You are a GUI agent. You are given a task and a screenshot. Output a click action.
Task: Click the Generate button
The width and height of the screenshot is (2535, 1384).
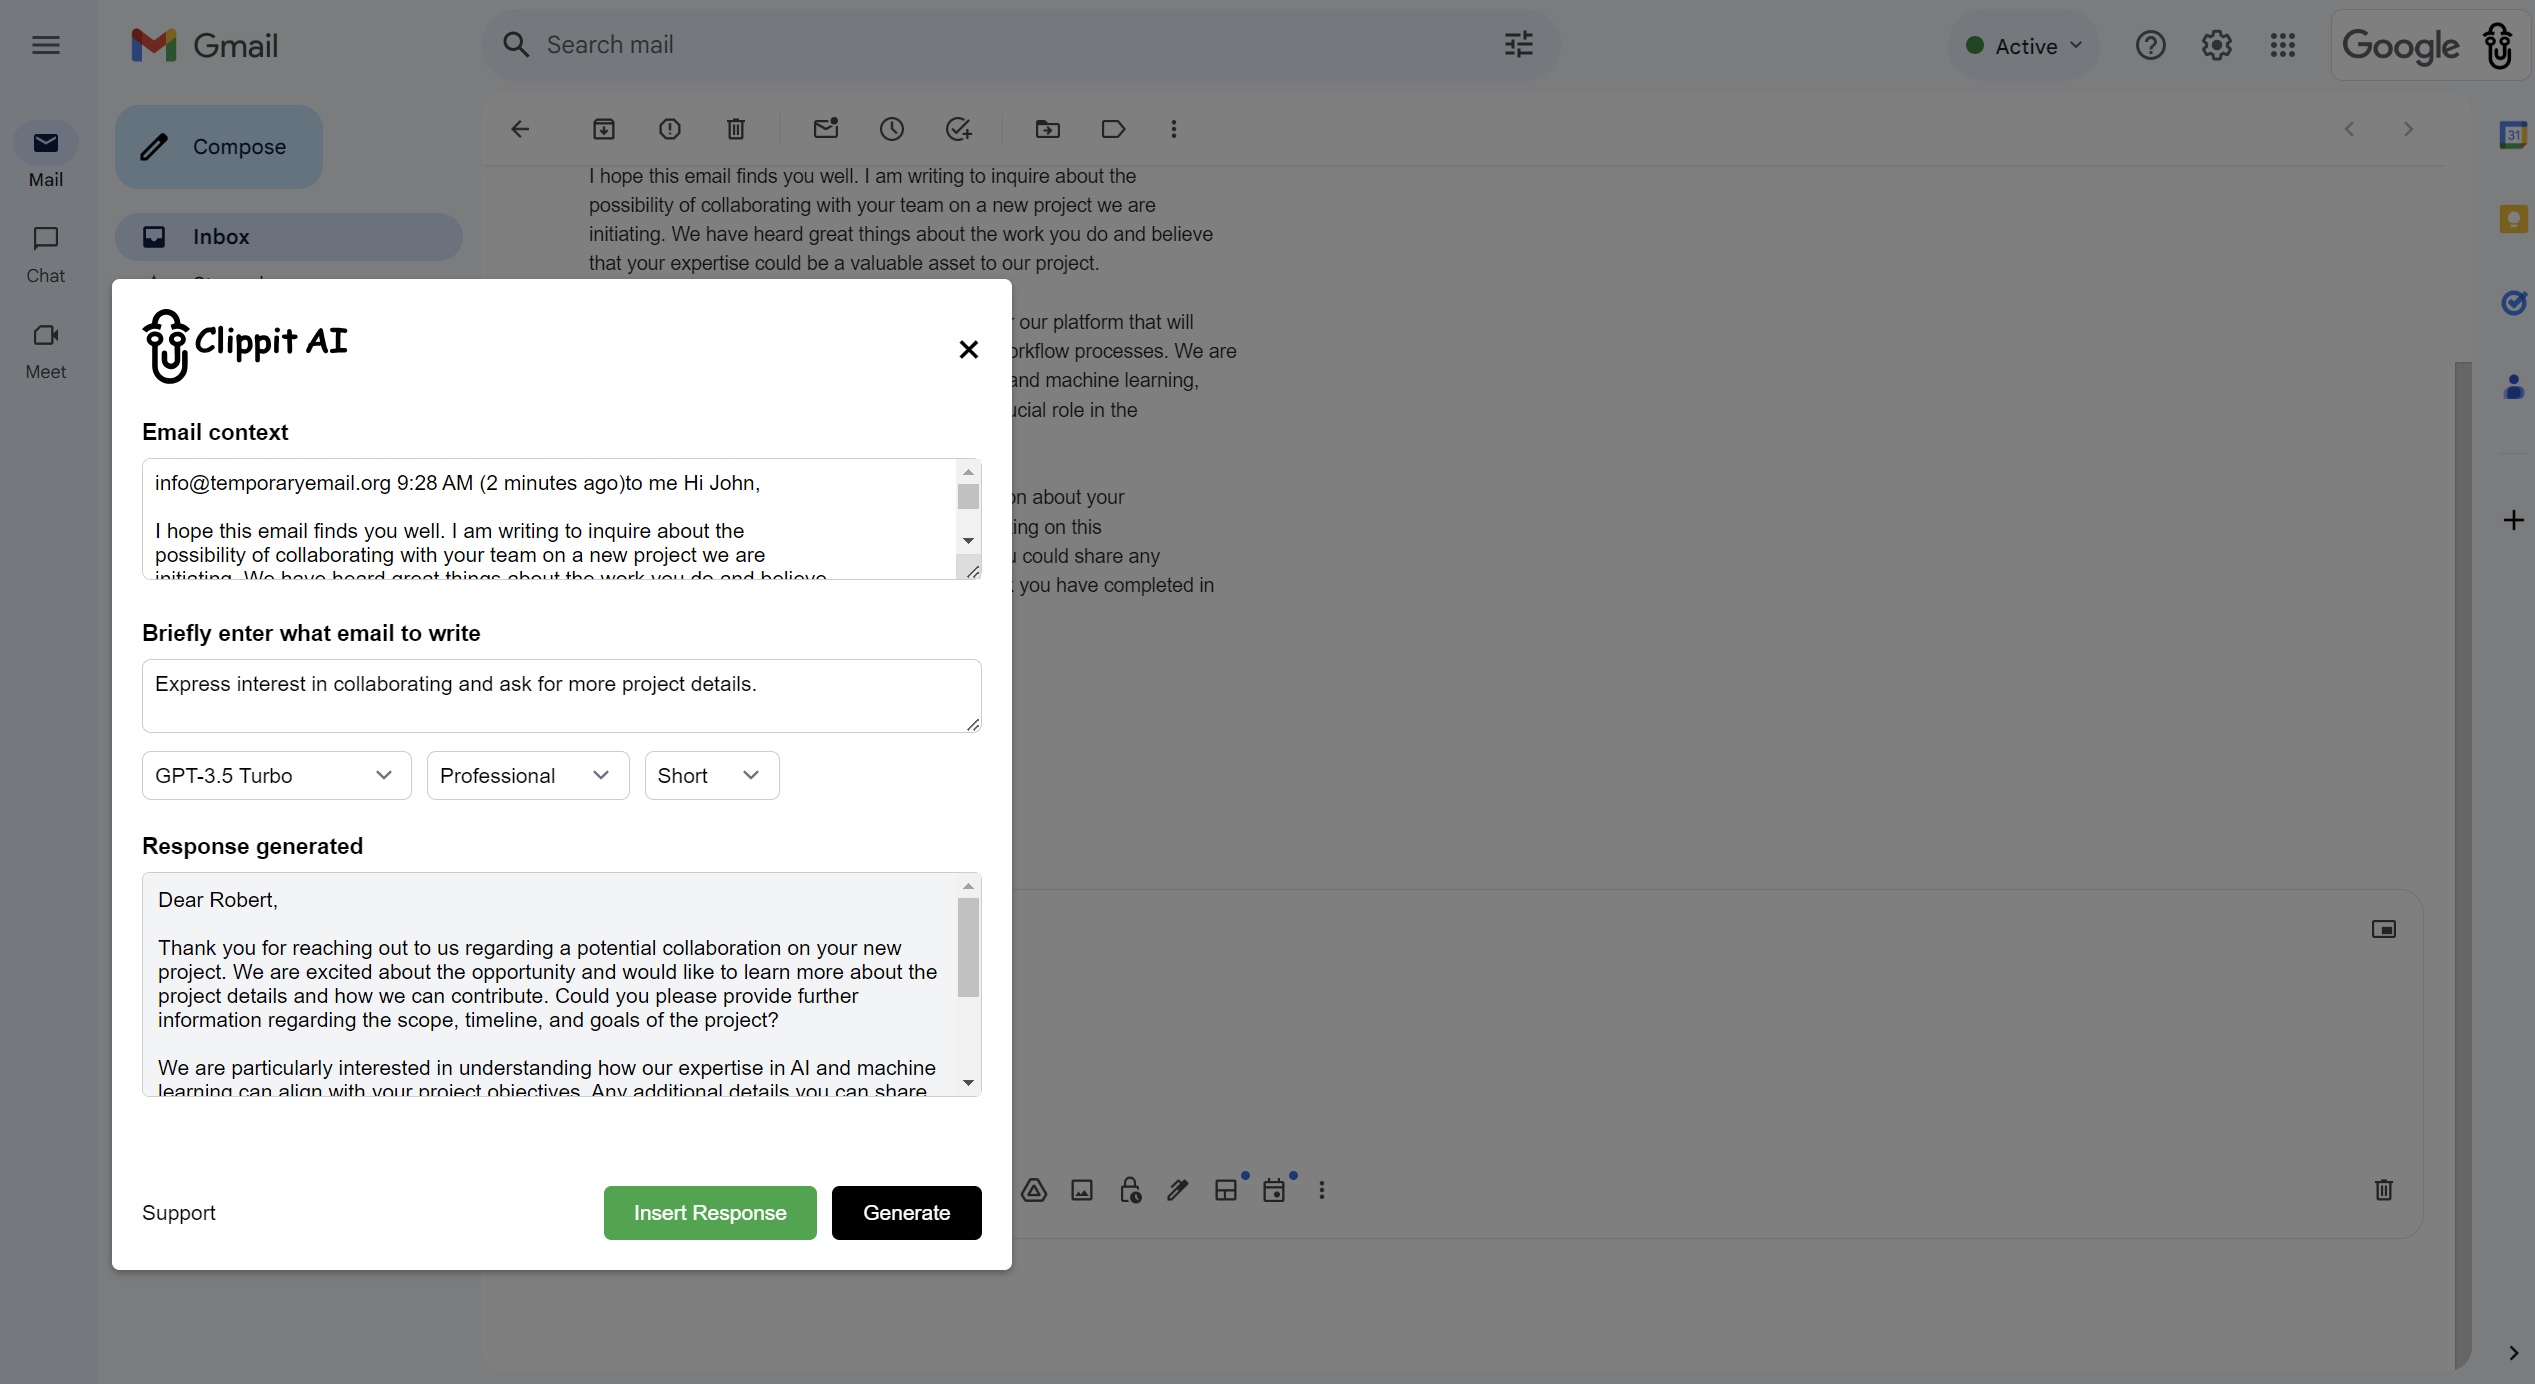tap(906, 1212)
